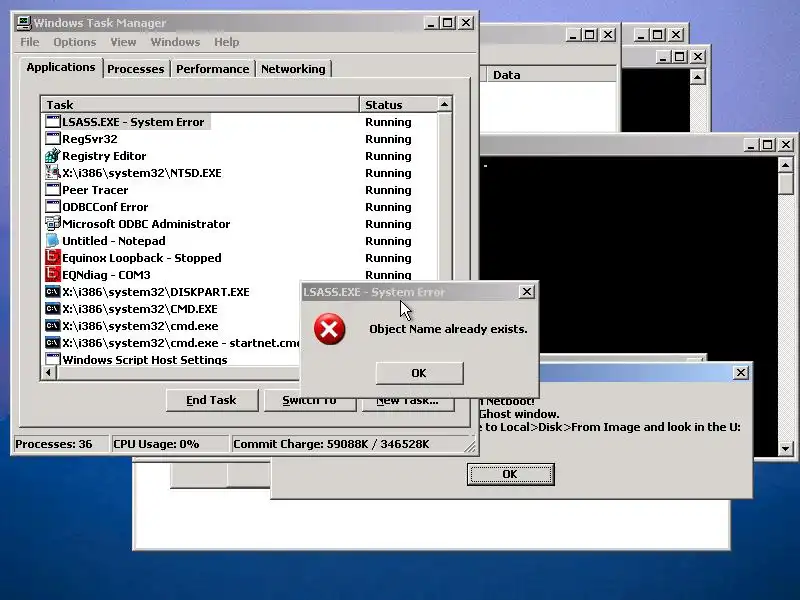
Task: Click the Equinox Loopback task icon
Action: (53, 257)
